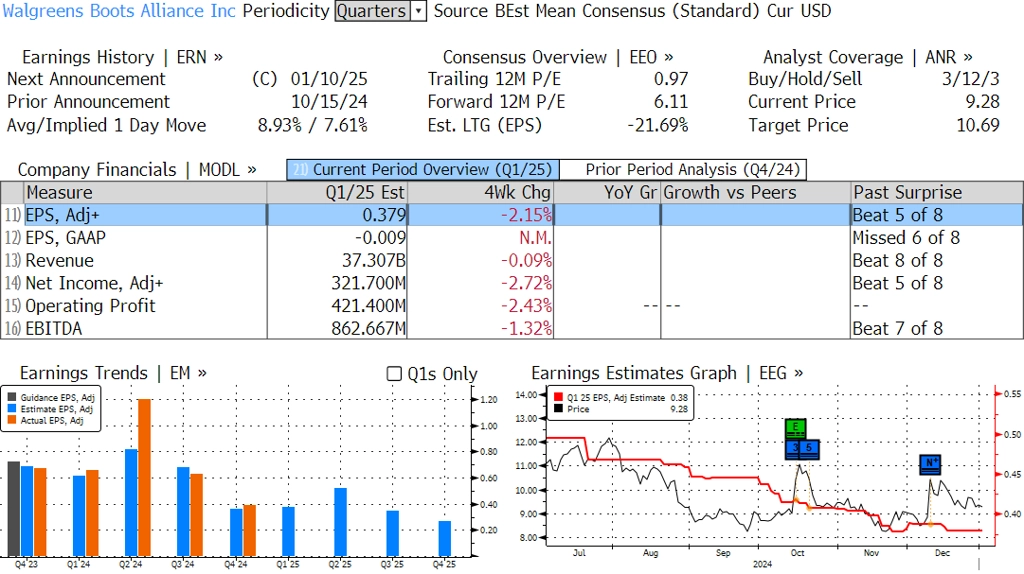
Task: Click Revenue estimate 37.307B
Action: (x=374, y=261)
